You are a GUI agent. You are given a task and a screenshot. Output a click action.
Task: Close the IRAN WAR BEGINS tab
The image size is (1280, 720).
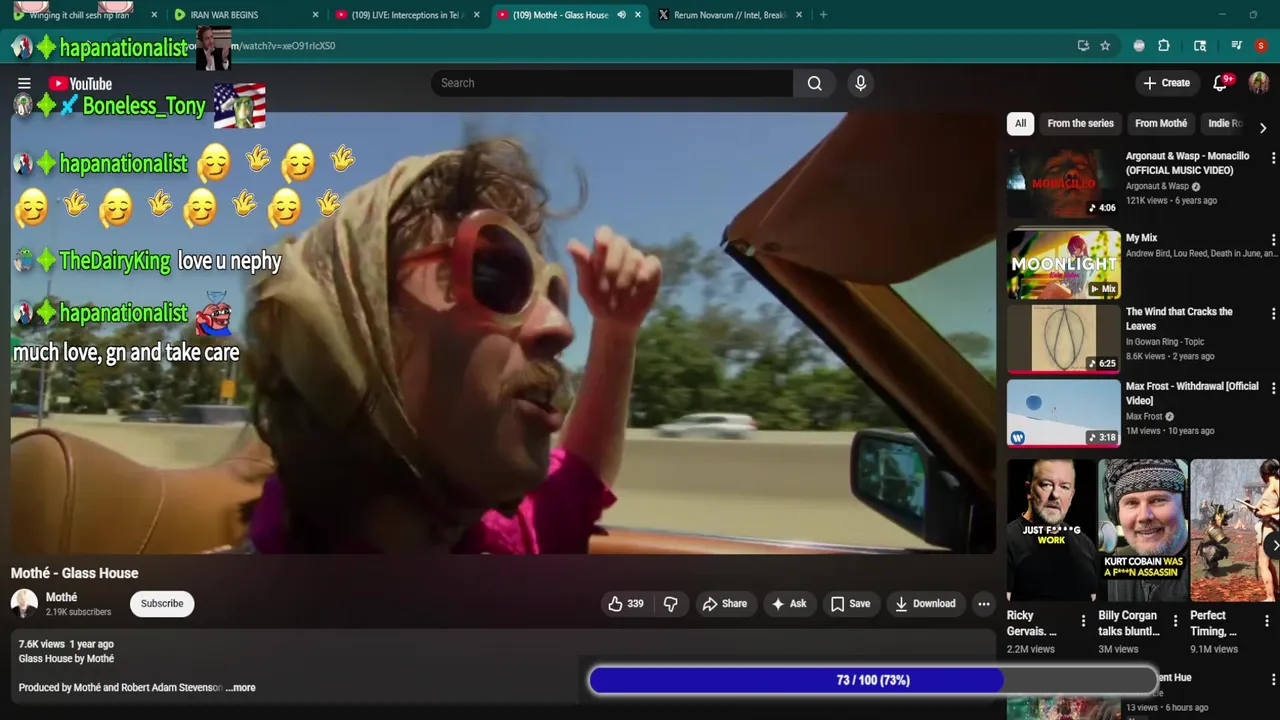pyautogui.click(x=316, y=15)
